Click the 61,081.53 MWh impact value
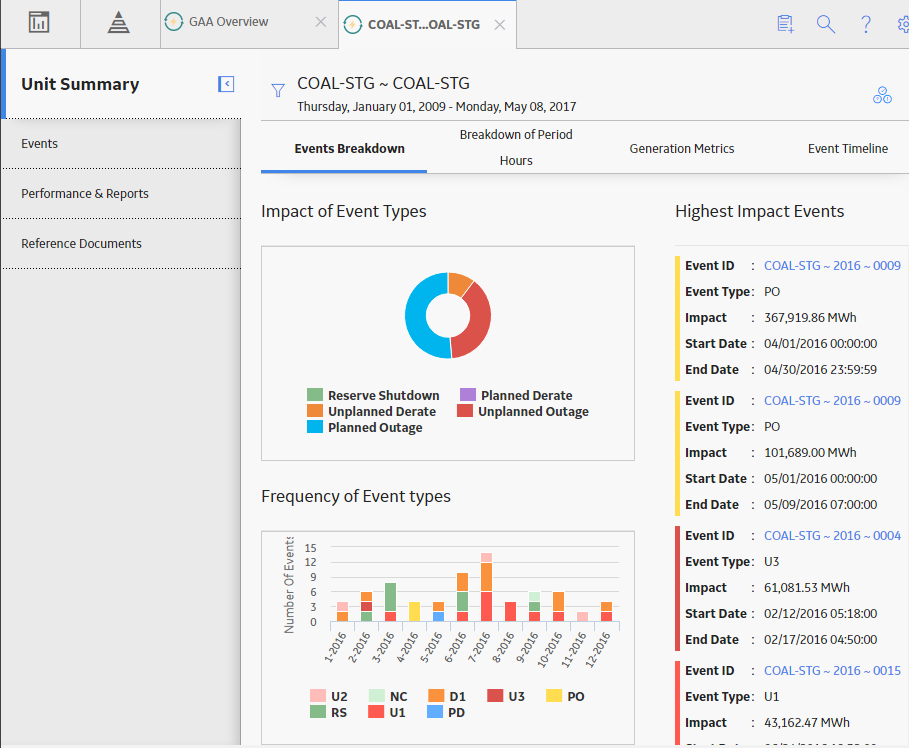Screen dimensions: 909x748 coord(806,588)
